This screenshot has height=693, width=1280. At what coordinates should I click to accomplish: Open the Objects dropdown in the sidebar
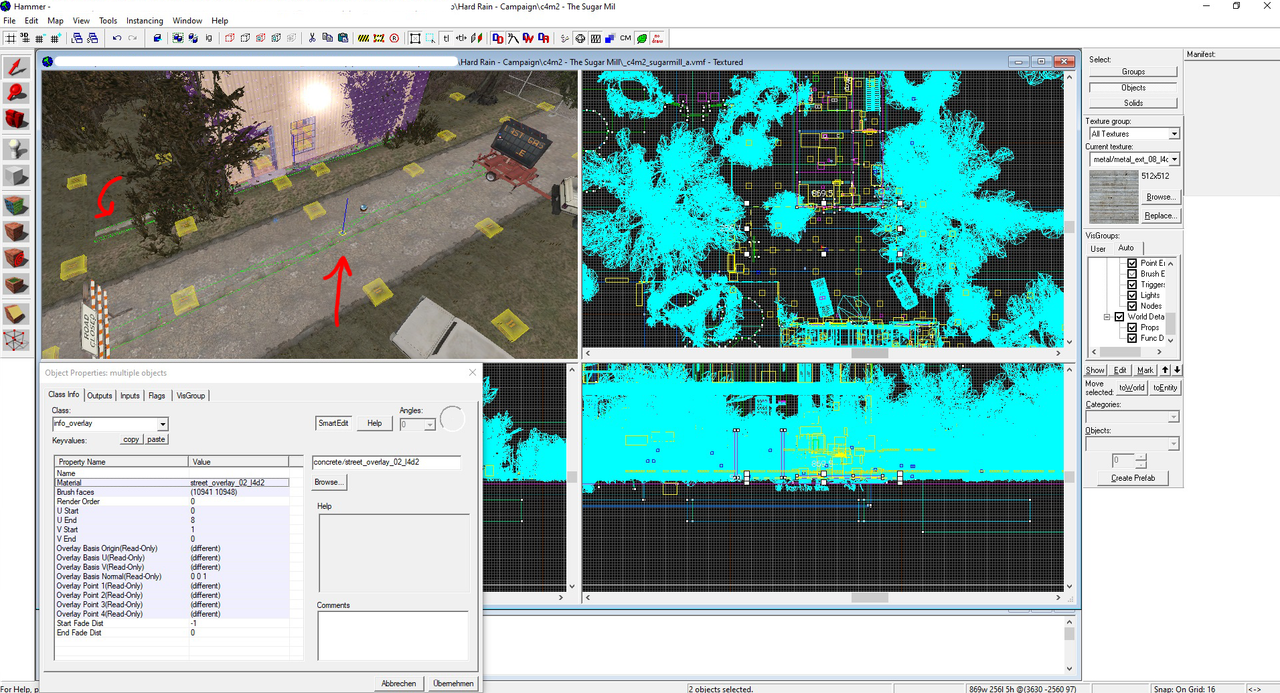(1174, 443)
